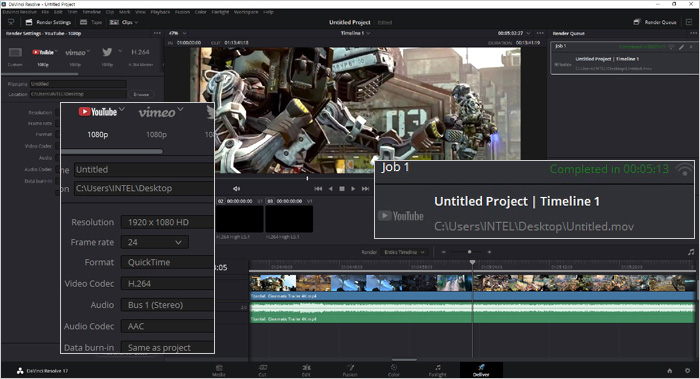Viewport: 700px width, 379px height.
Task: Select the clip 02 thumbnail
Action: point(239,219)
